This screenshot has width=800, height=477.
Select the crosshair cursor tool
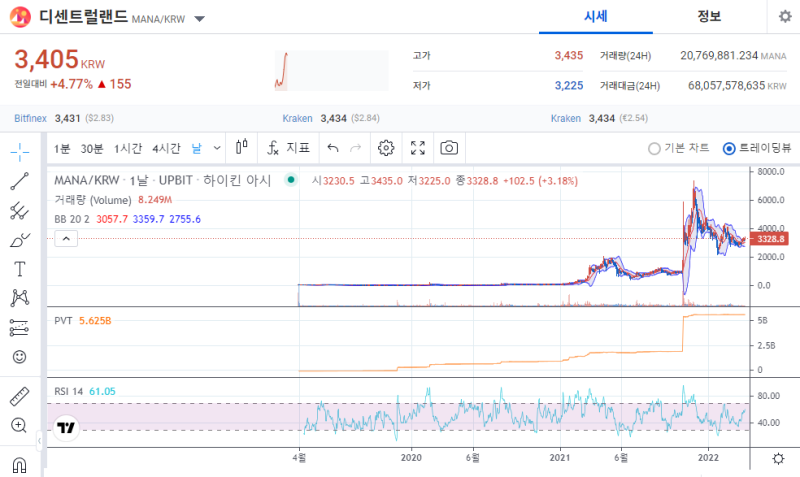[19, 152]
